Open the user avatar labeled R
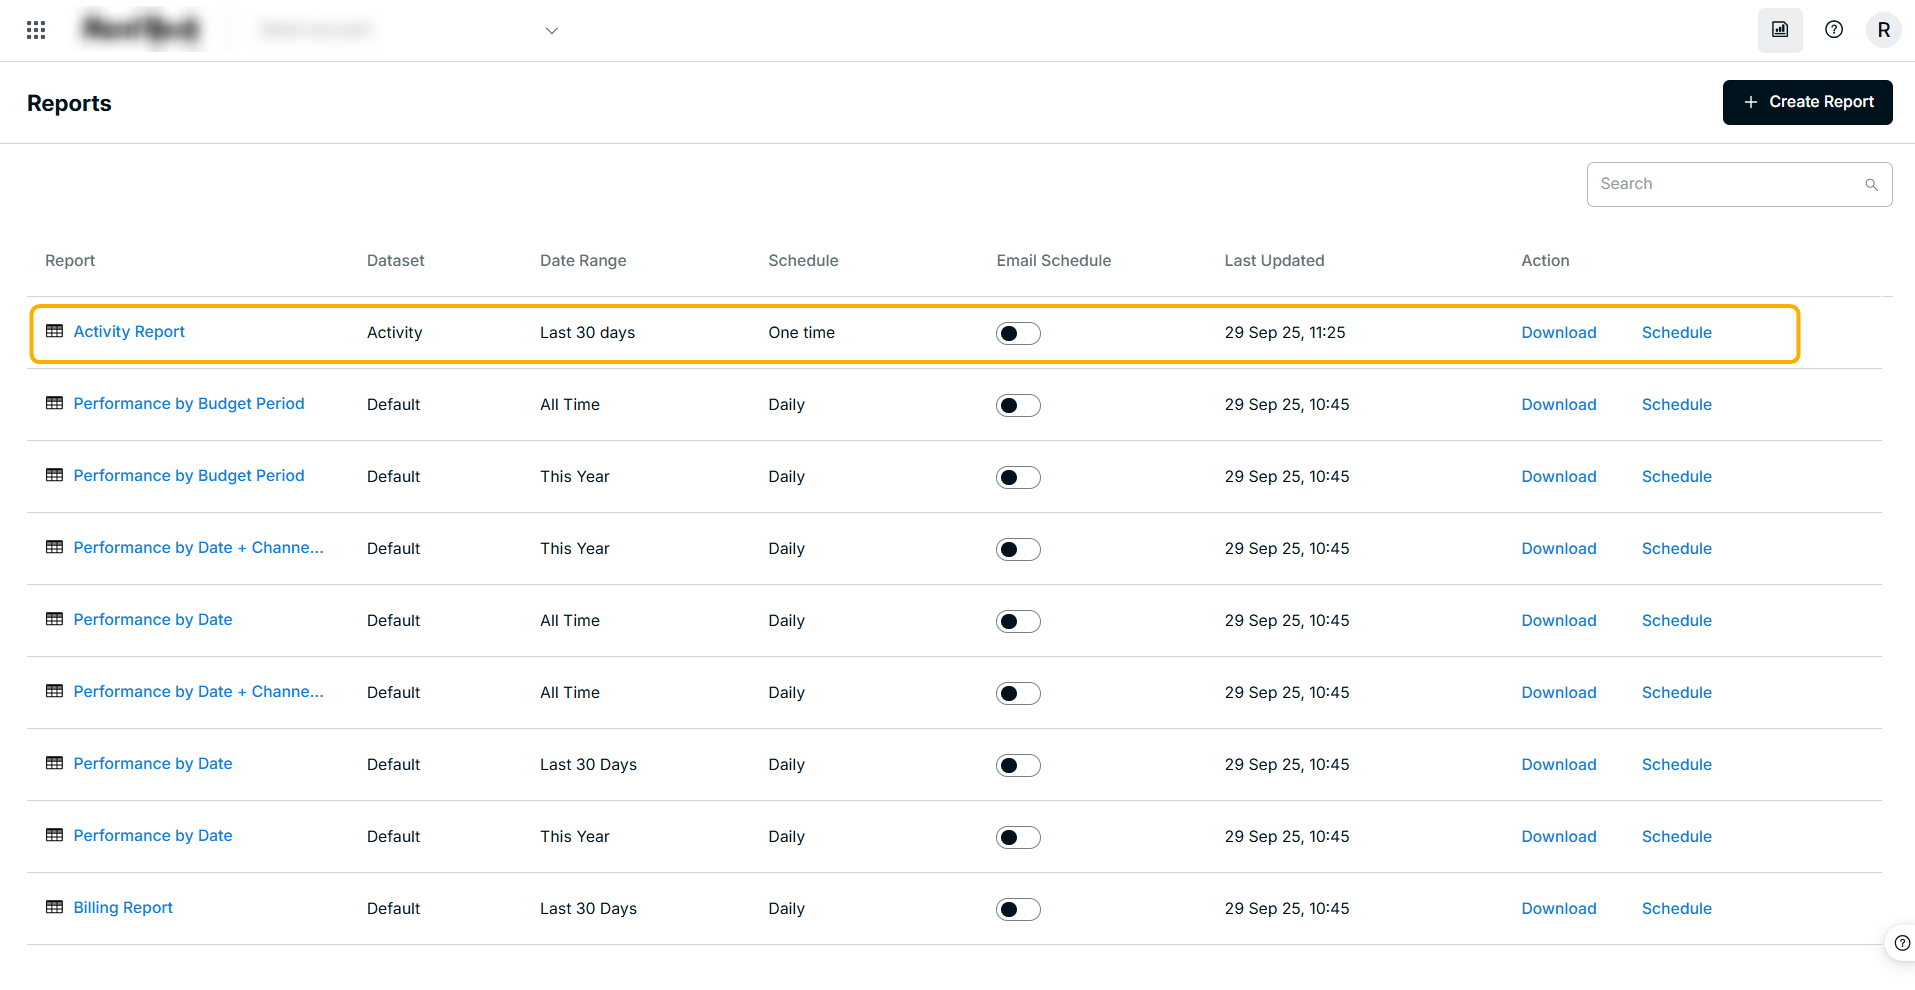 tap(1884, 30)
